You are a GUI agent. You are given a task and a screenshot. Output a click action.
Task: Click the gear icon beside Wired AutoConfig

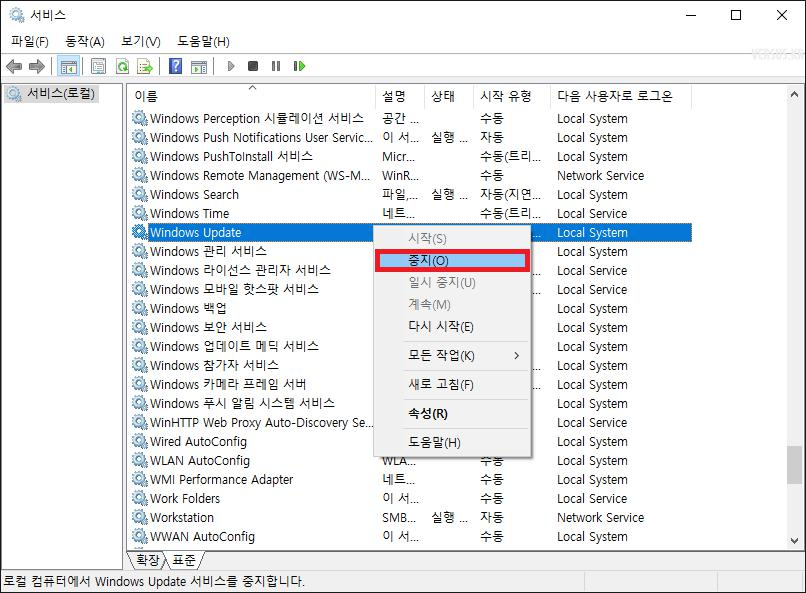point(139,441)
